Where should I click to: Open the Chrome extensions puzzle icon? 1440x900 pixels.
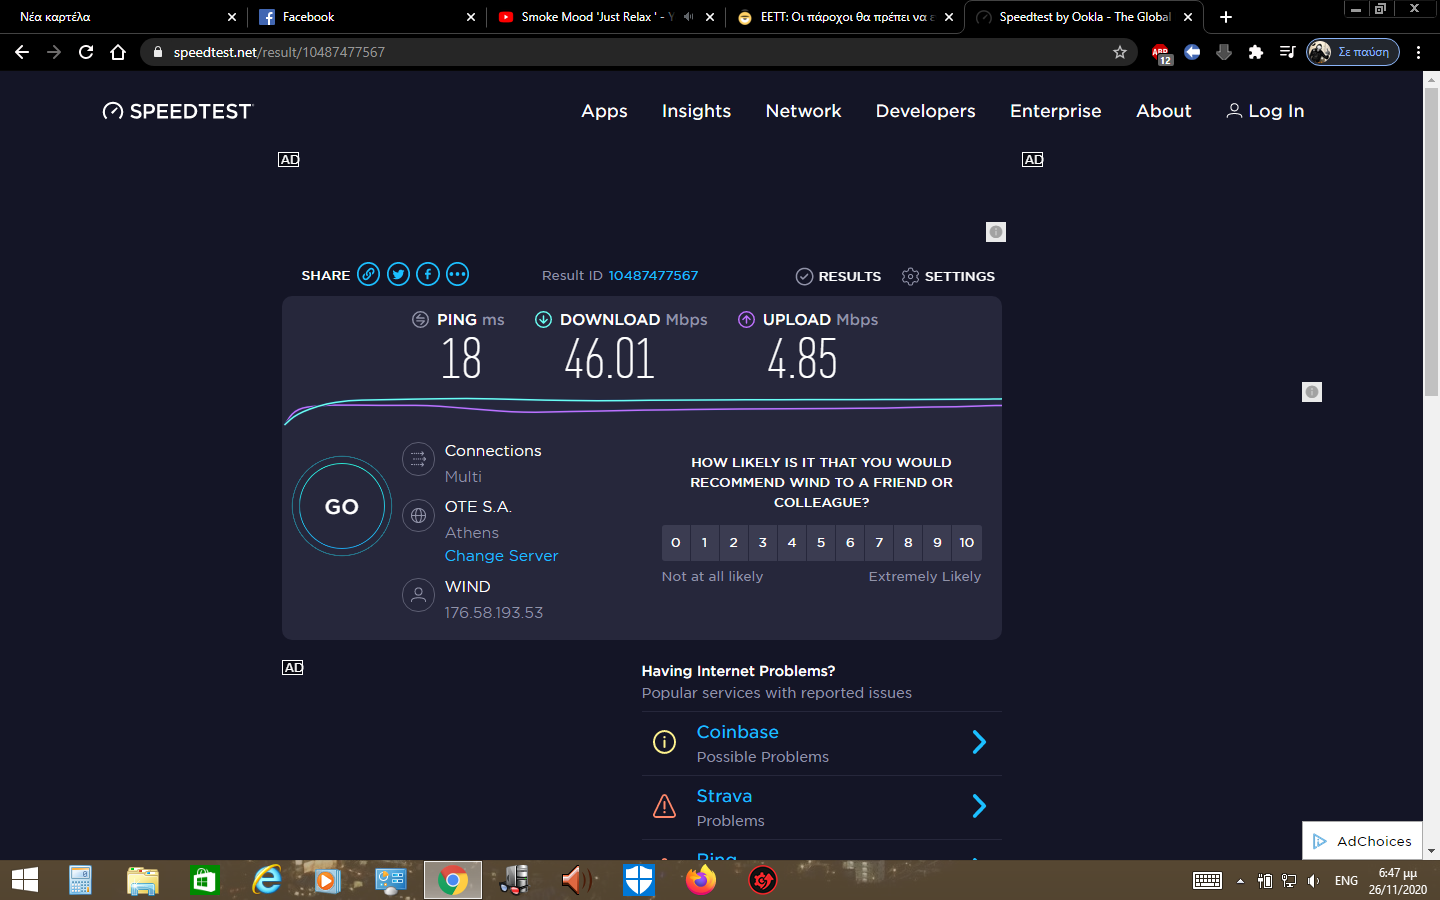(1256, 52)
